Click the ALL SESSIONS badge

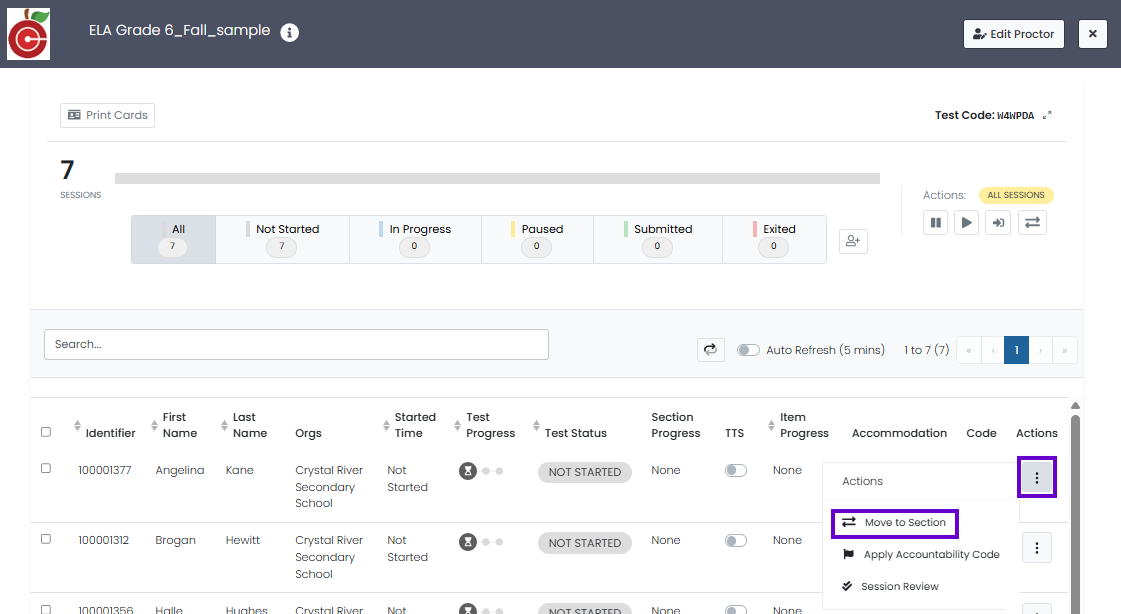point(1016,195)
